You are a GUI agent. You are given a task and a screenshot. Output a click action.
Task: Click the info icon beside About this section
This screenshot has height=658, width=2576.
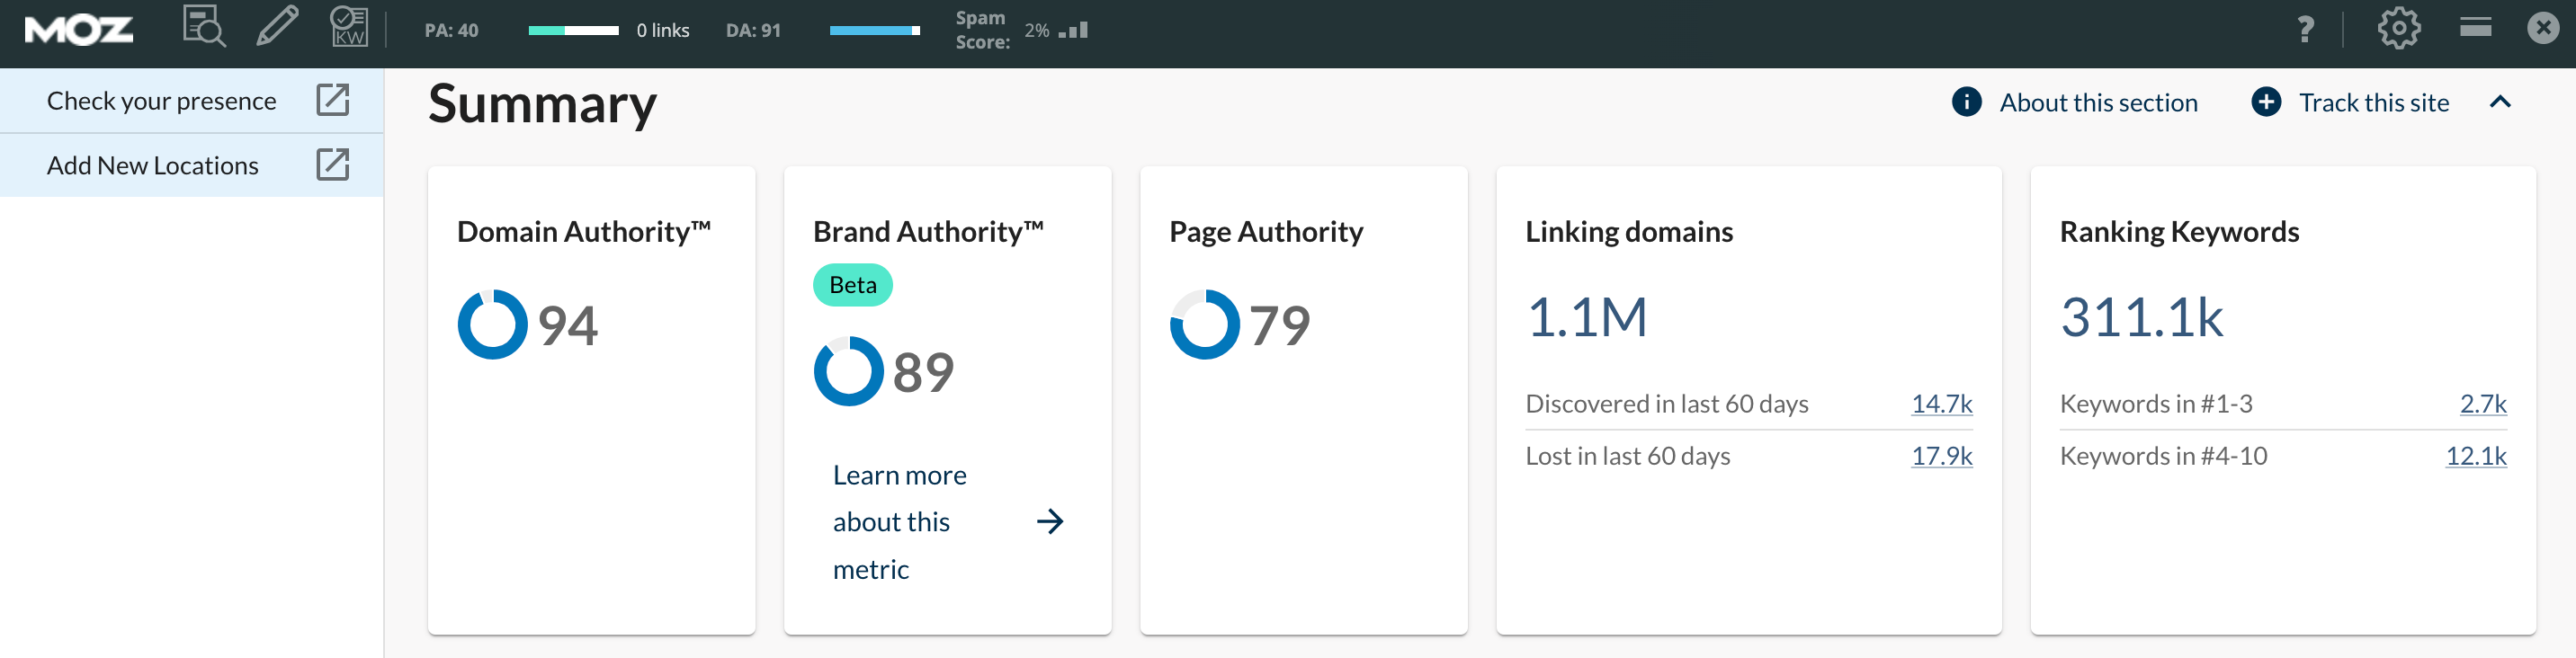(x=1966, y=102)
